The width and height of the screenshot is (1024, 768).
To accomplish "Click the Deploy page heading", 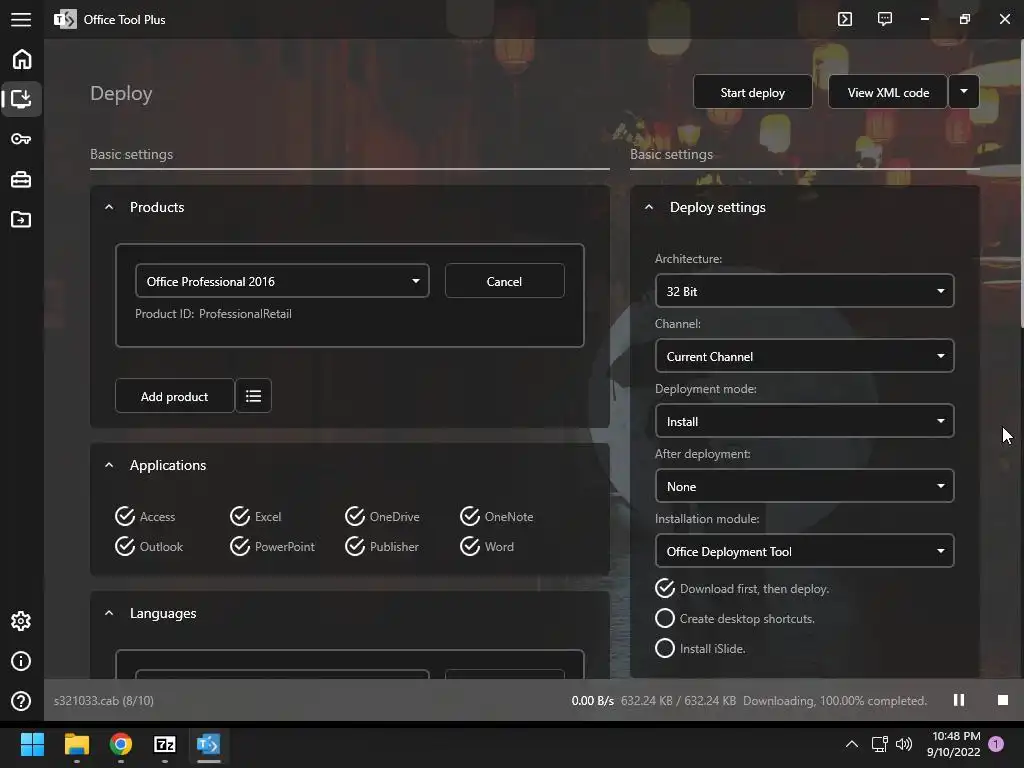I will (x=121, y=93).
